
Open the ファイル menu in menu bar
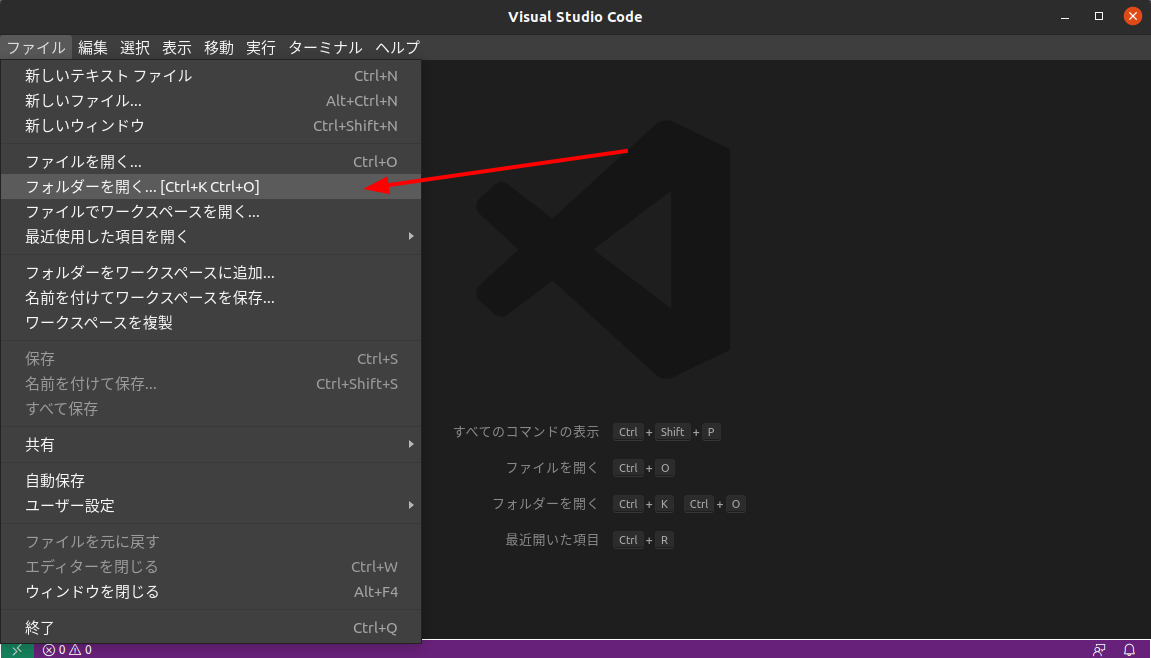(36, 48)
